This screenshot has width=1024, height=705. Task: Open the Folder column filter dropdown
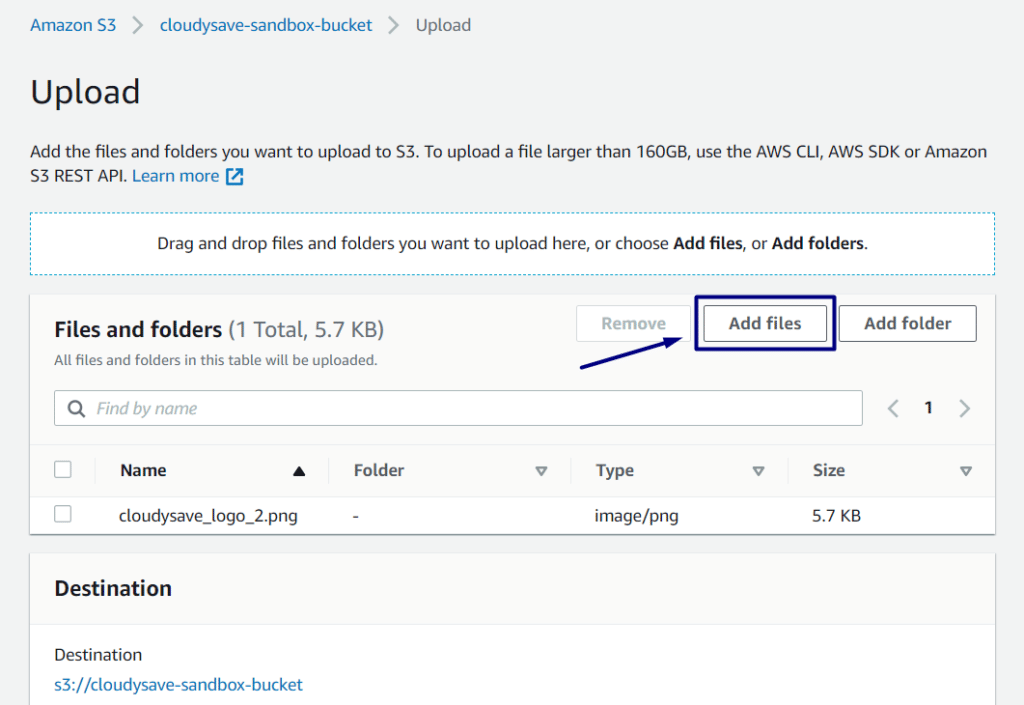[x=541, y=470]
